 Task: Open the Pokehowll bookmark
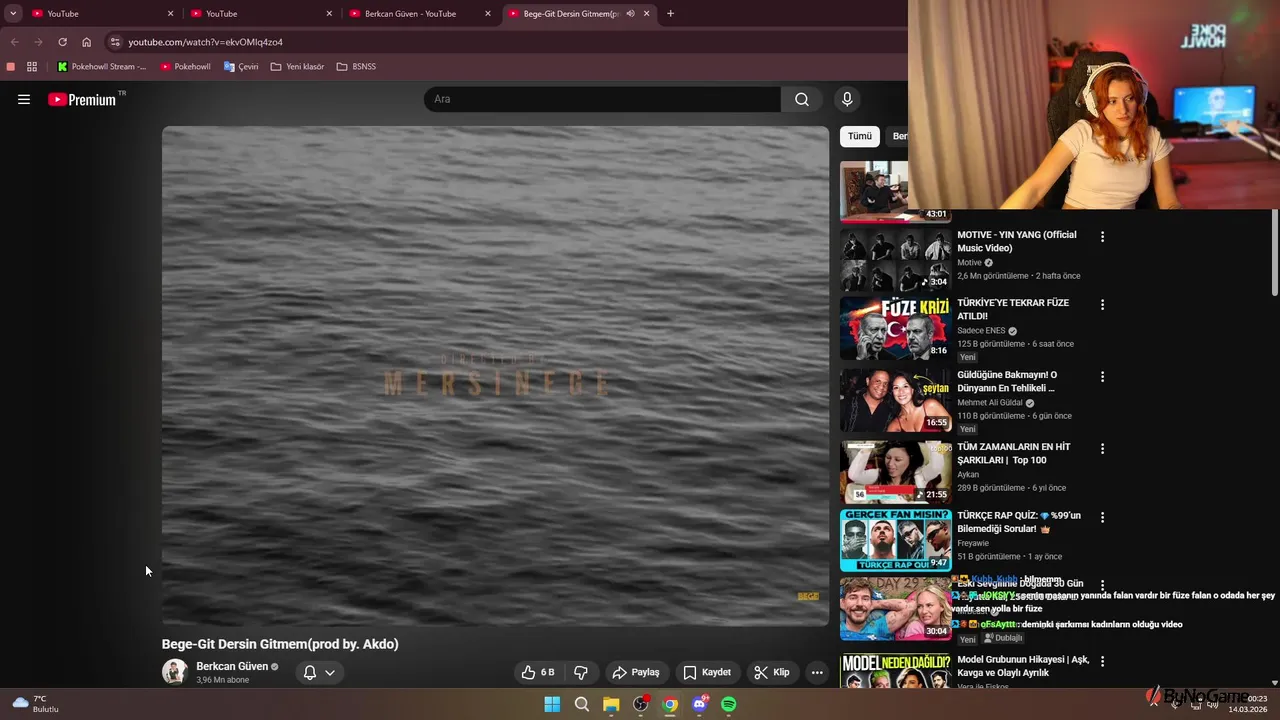coord(184,67)
